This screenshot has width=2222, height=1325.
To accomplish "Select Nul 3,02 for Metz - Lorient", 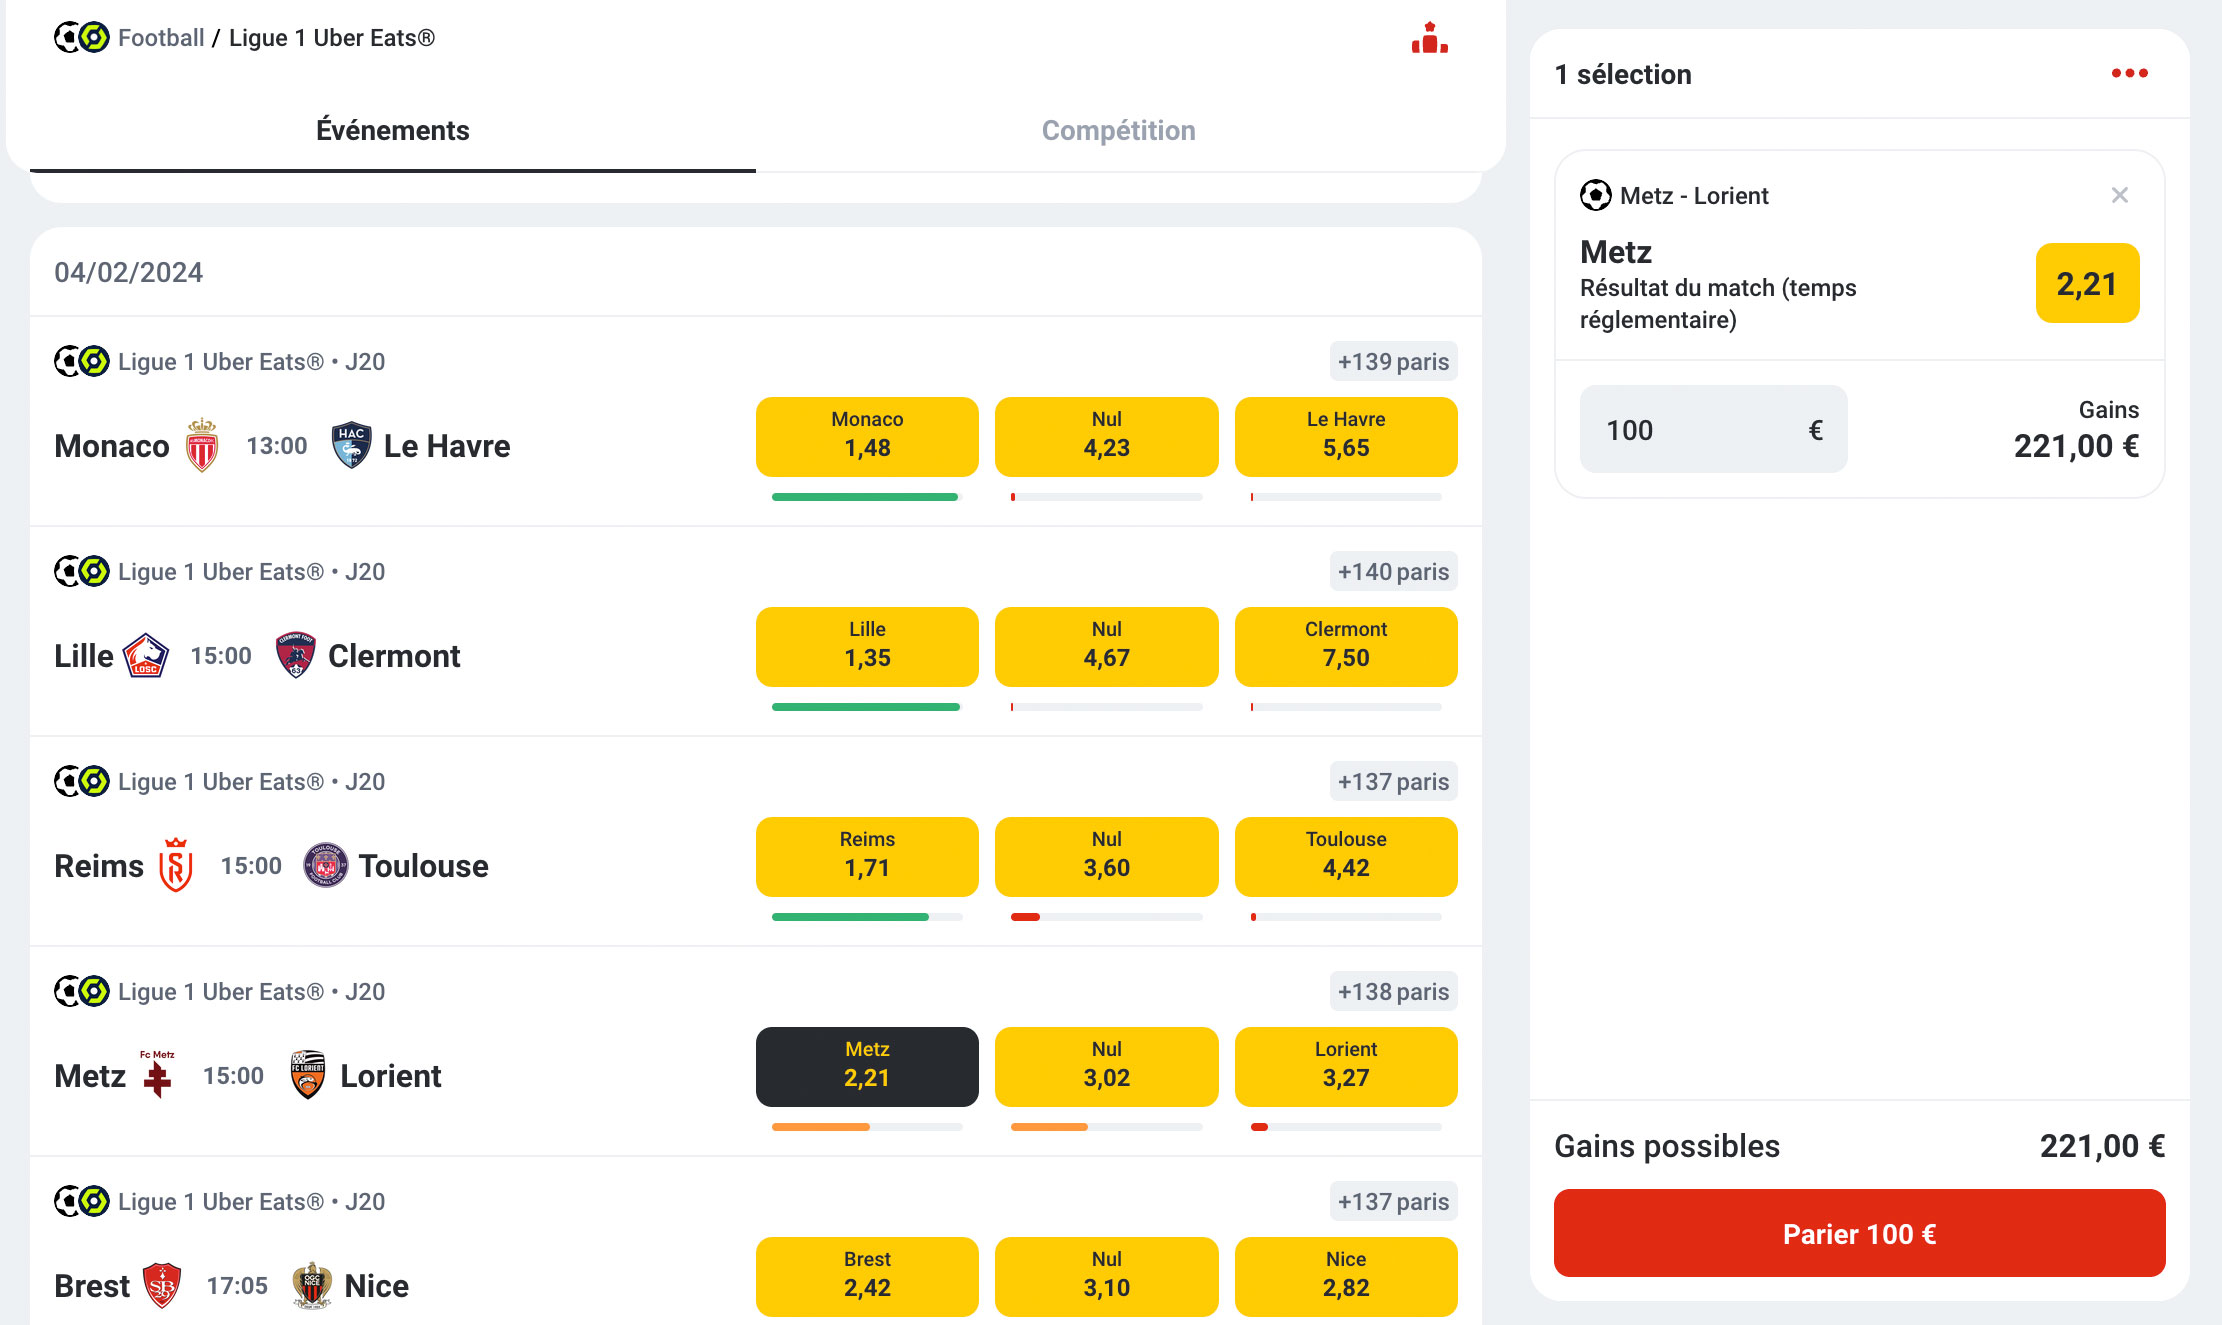I will pos(1106,1066).
